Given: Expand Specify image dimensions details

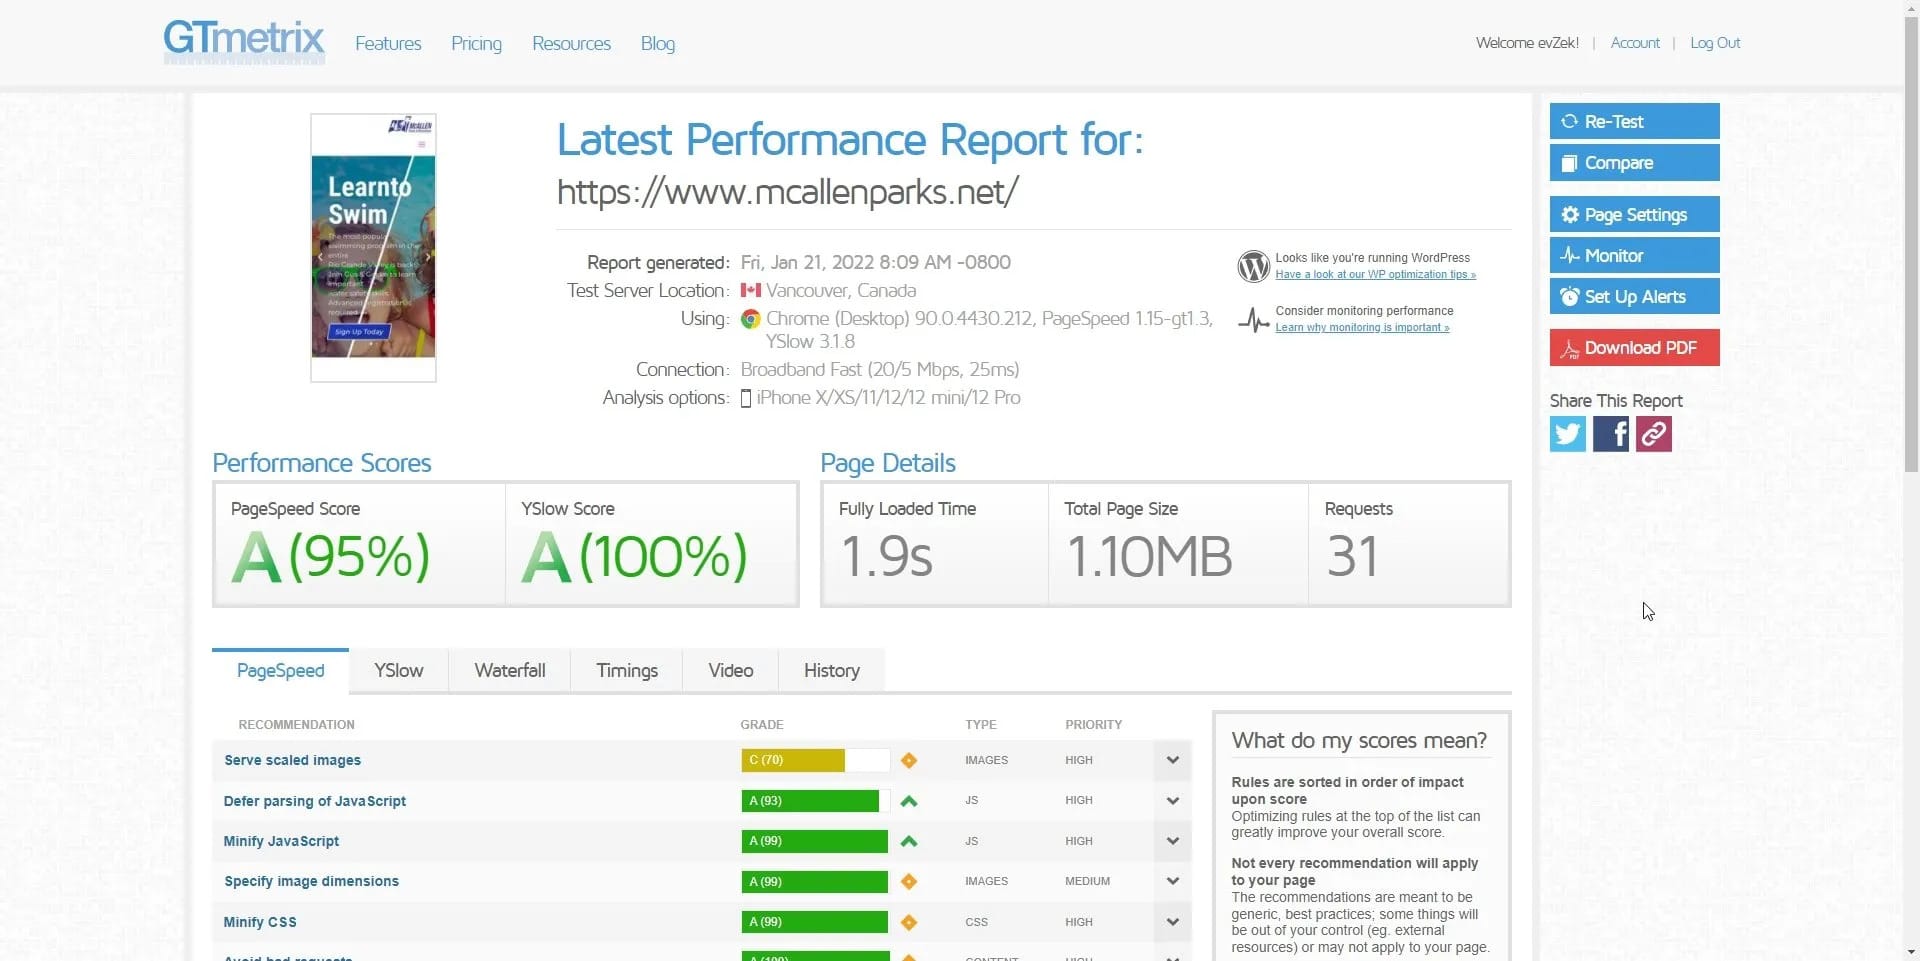Looking at the screenshot, I should pos(1172,881).
